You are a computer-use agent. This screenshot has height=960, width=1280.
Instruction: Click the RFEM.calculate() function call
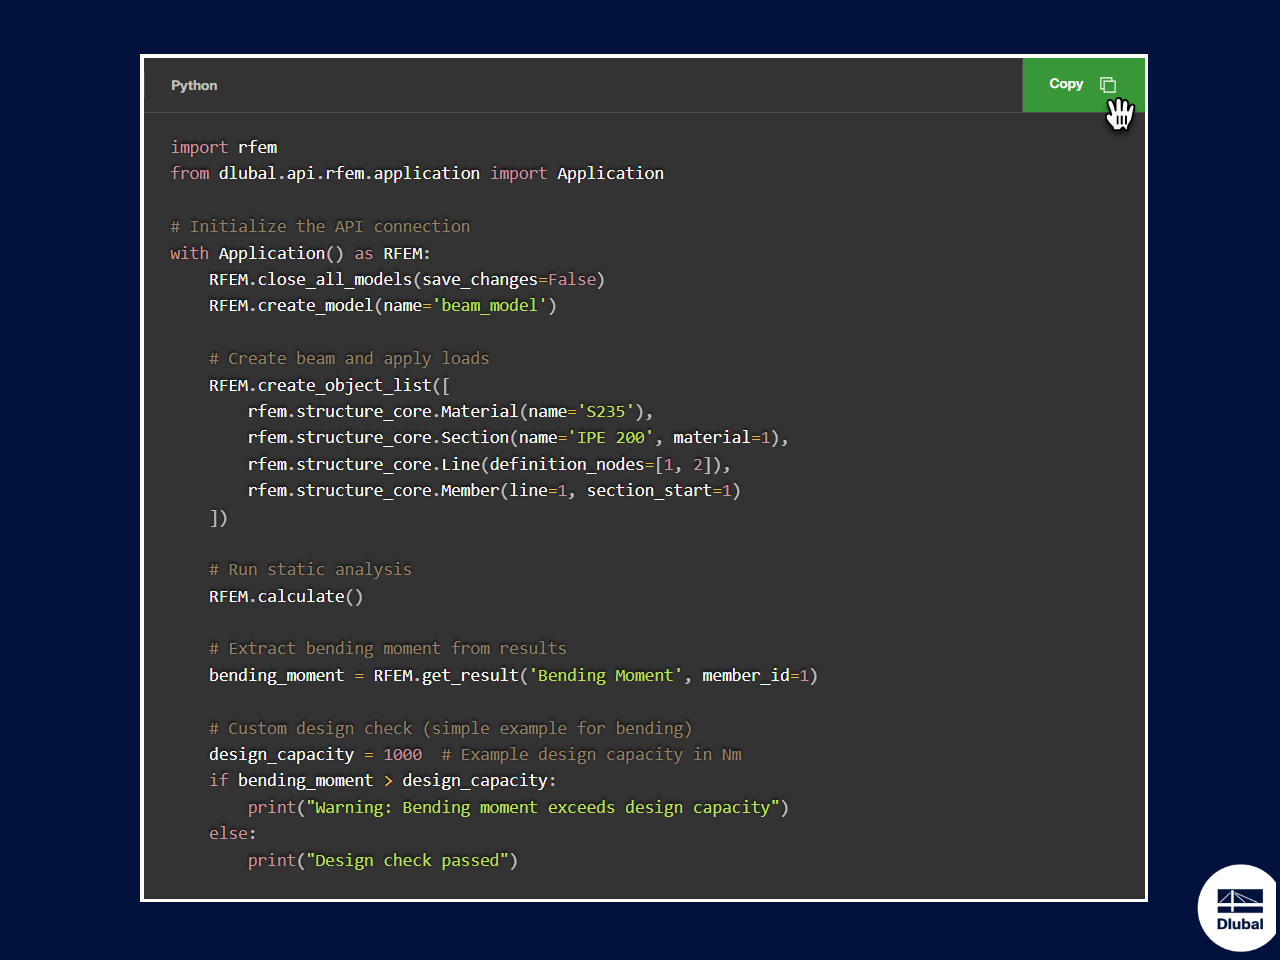point(285,596)
